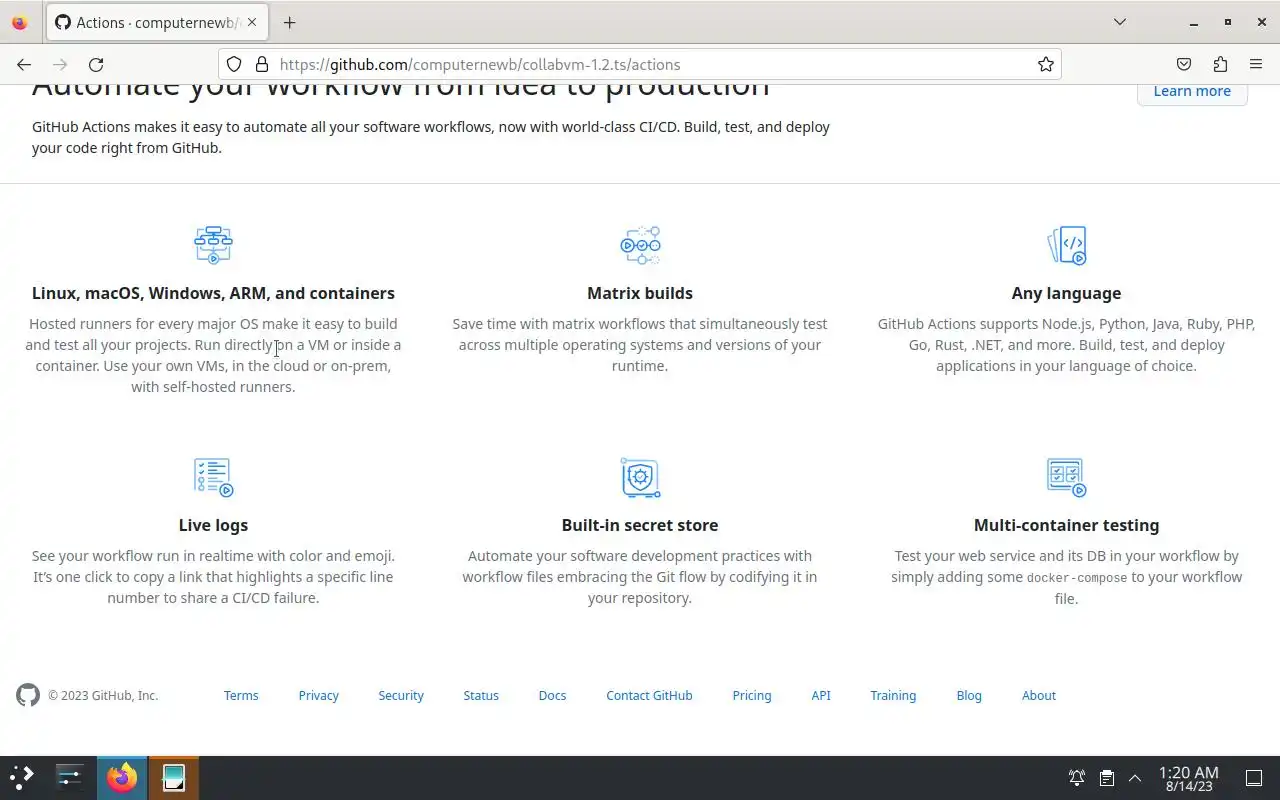Click the Linux, macOS, Windows runners workflow icon

pos(213,245)
